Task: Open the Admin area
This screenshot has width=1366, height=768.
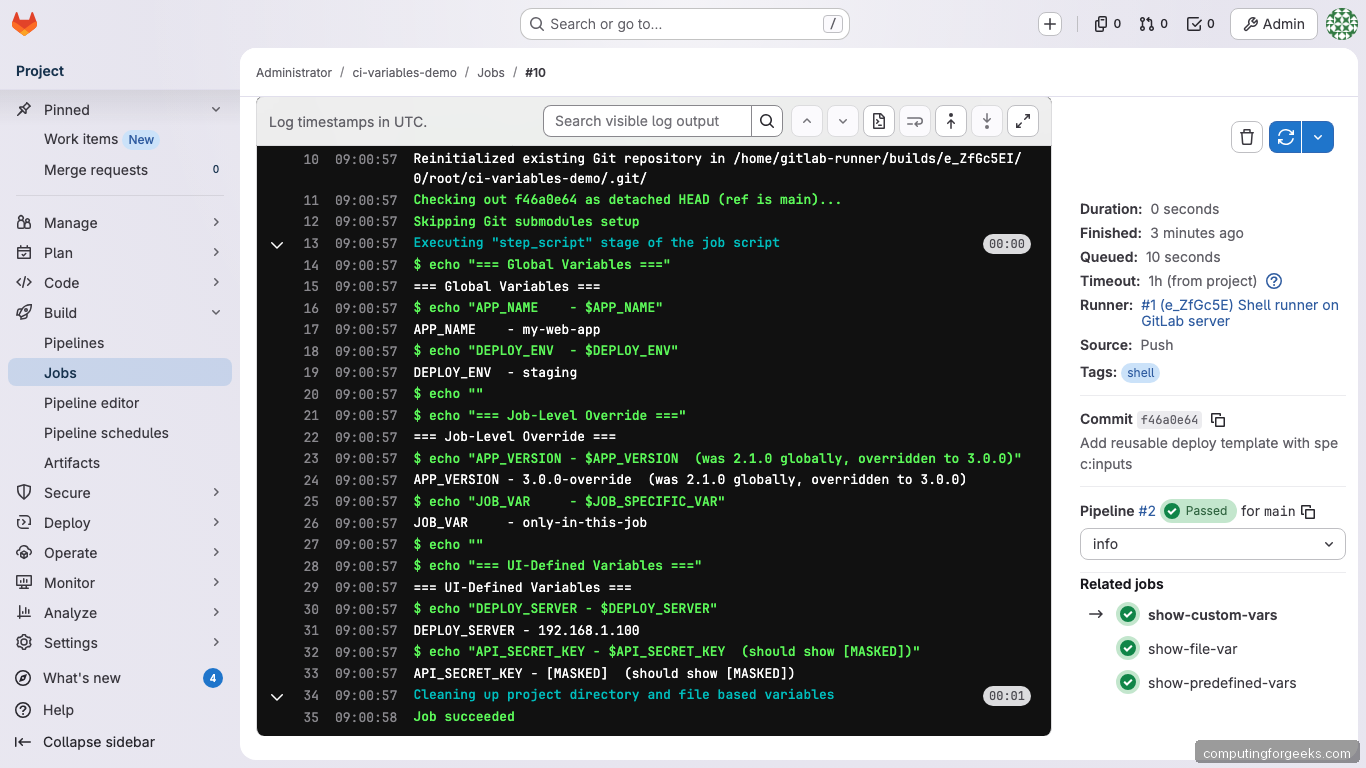Action: click(x=1273, y=23)
